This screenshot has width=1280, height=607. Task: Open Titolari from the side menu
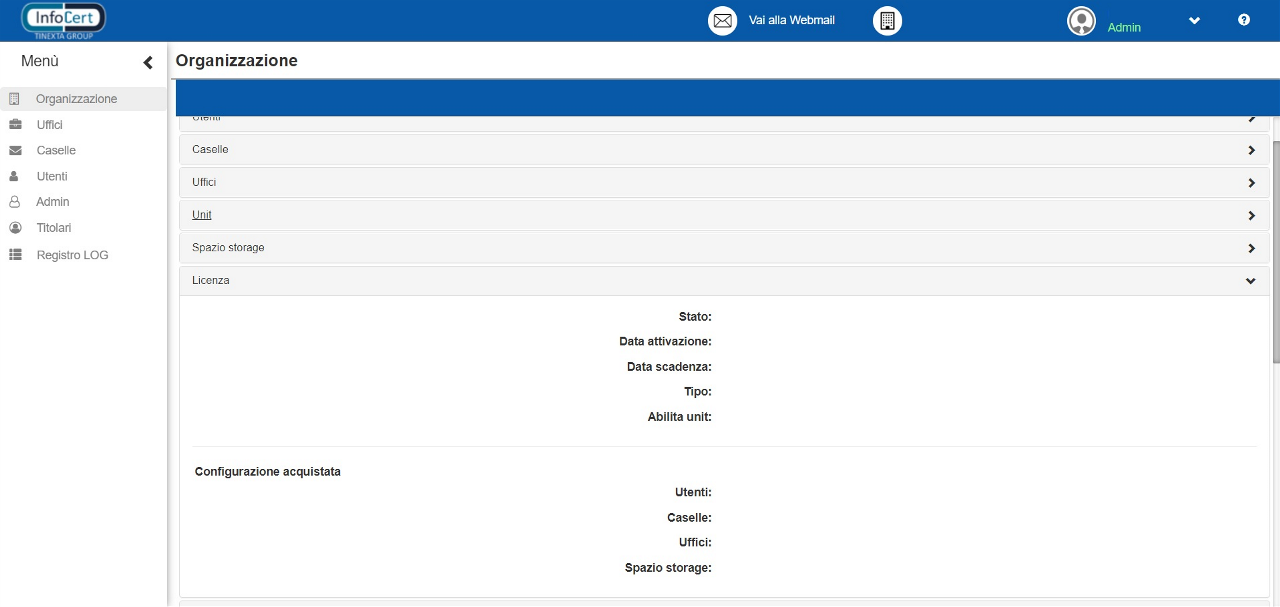click(x=54, y=228)
